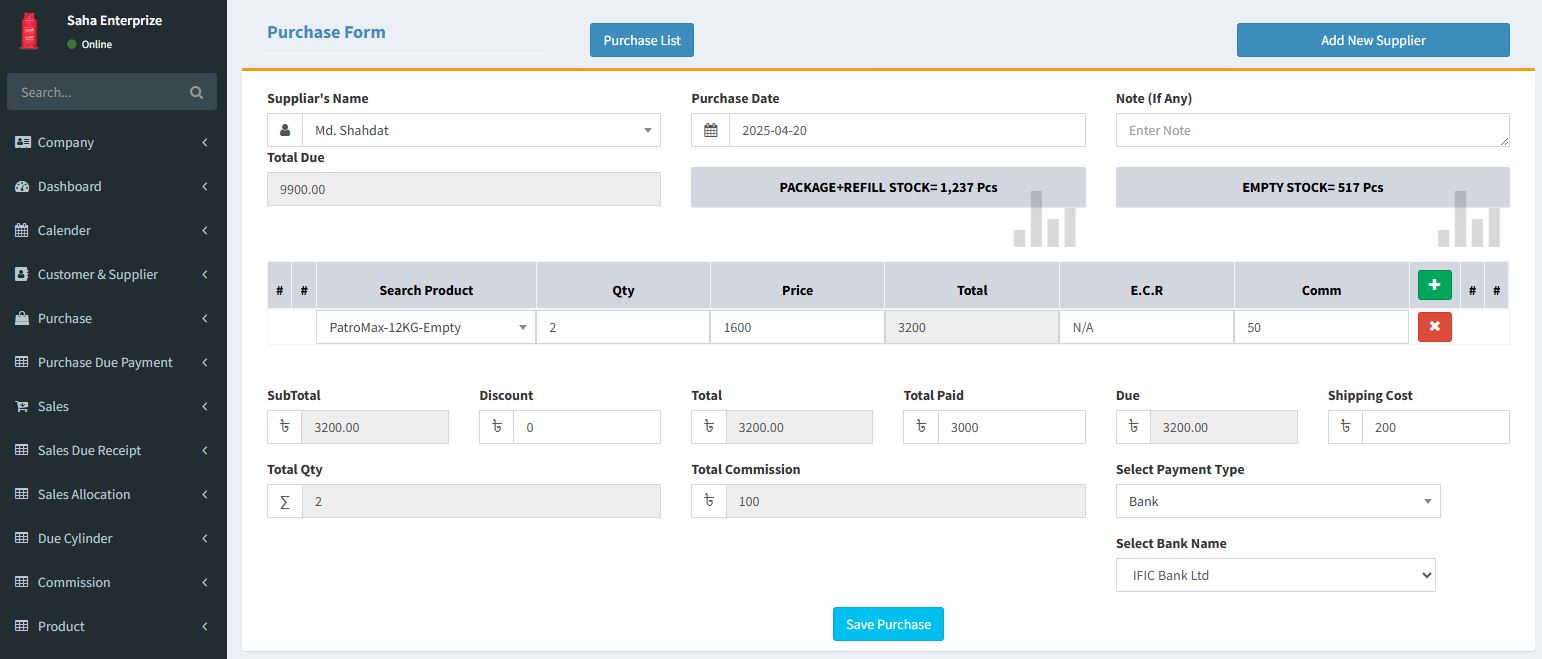Open the Sales Allocation menu
Screen dimensions: 1542x659
click(x=113, y=494)
